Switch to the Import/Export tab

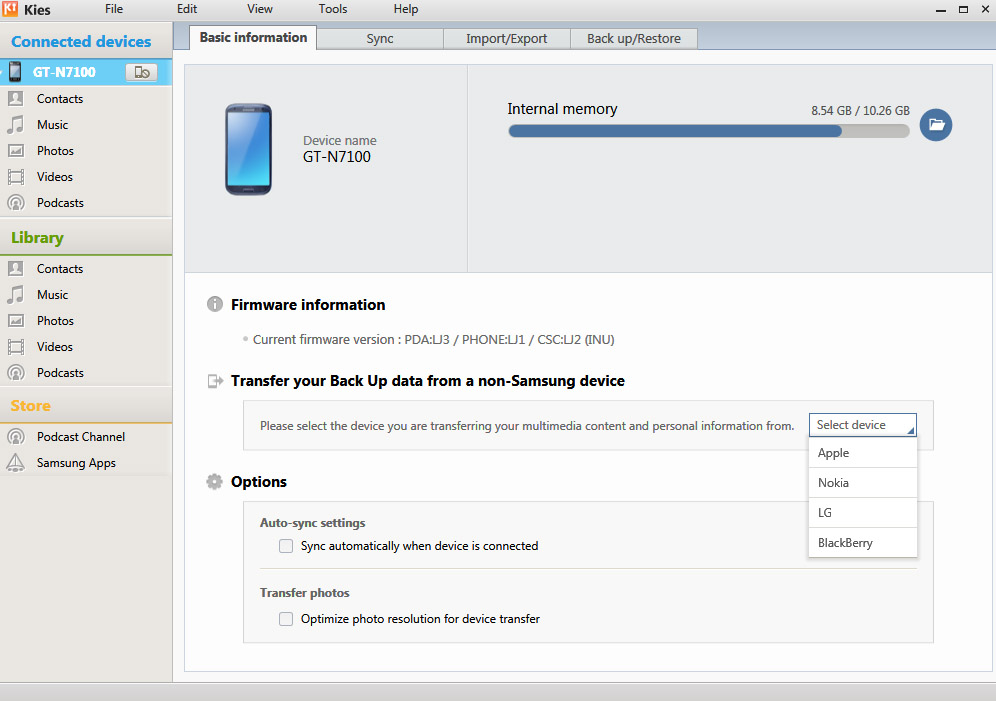coord(506,39)
